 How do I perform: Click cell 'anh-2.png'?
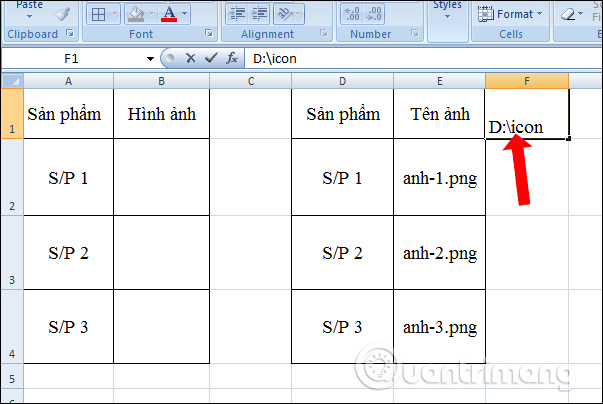[440, 253]
